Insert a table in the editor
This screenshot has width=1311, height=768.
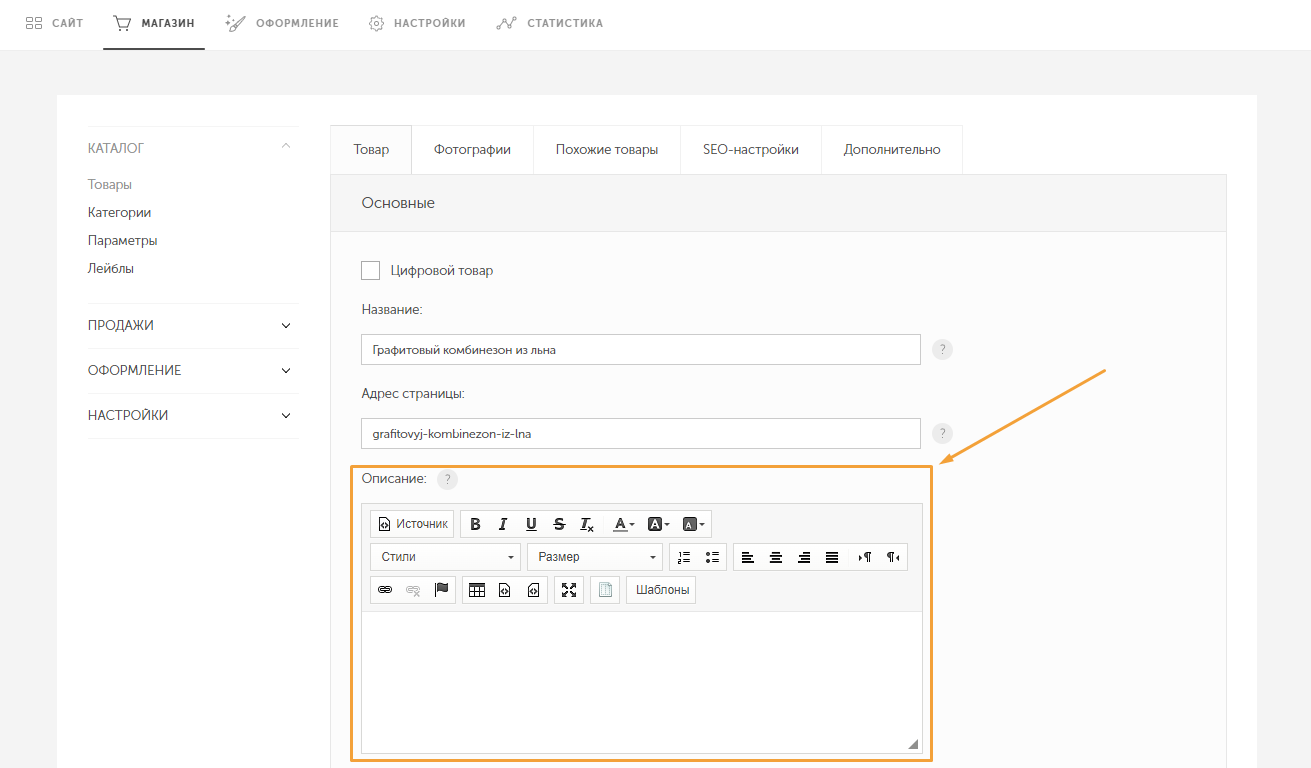[x=477, y=590]
